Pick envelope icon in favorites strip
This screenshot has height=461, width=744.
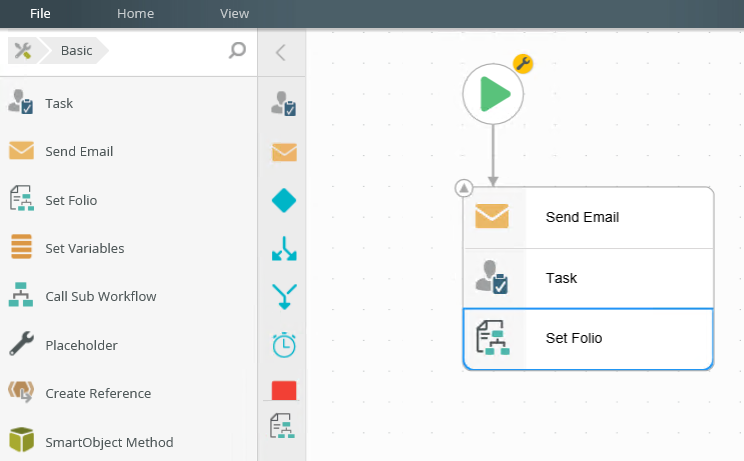284,152
